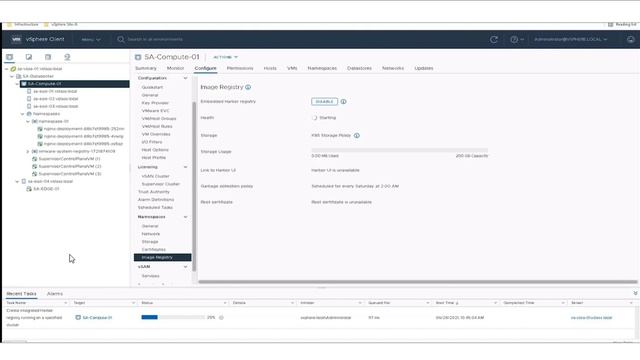Open the Menu dropdown in the top bar
The width and height of the screenshot is (640, 360).
click(91, 40)
